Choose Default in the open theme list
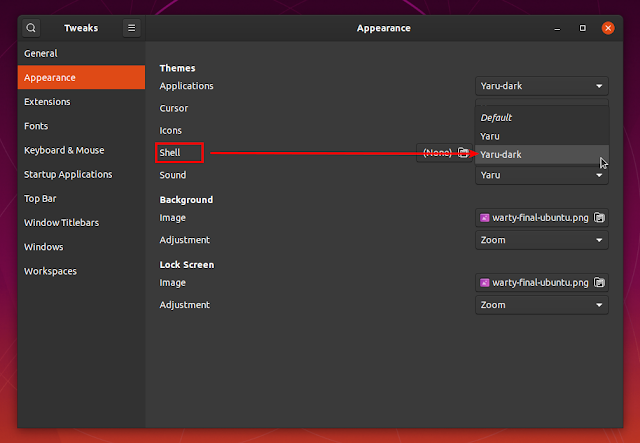This screenshot has width=640, height=443. [x=542, y=118]
